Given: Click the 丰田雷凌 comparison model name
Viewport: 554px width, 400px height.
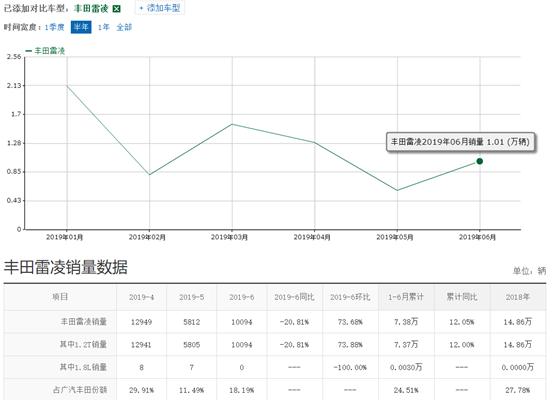Looking at the screenshot, I should 91,8.
